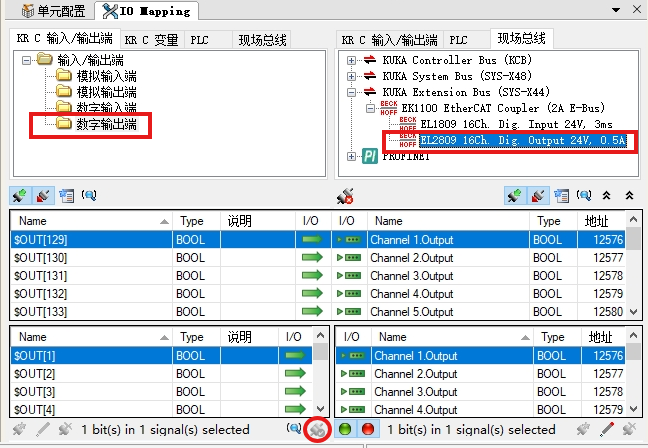Click the PROFINET PI icon
Image resolution: width=648 pixels, height=448 pixels.
[x=370, y=156]
